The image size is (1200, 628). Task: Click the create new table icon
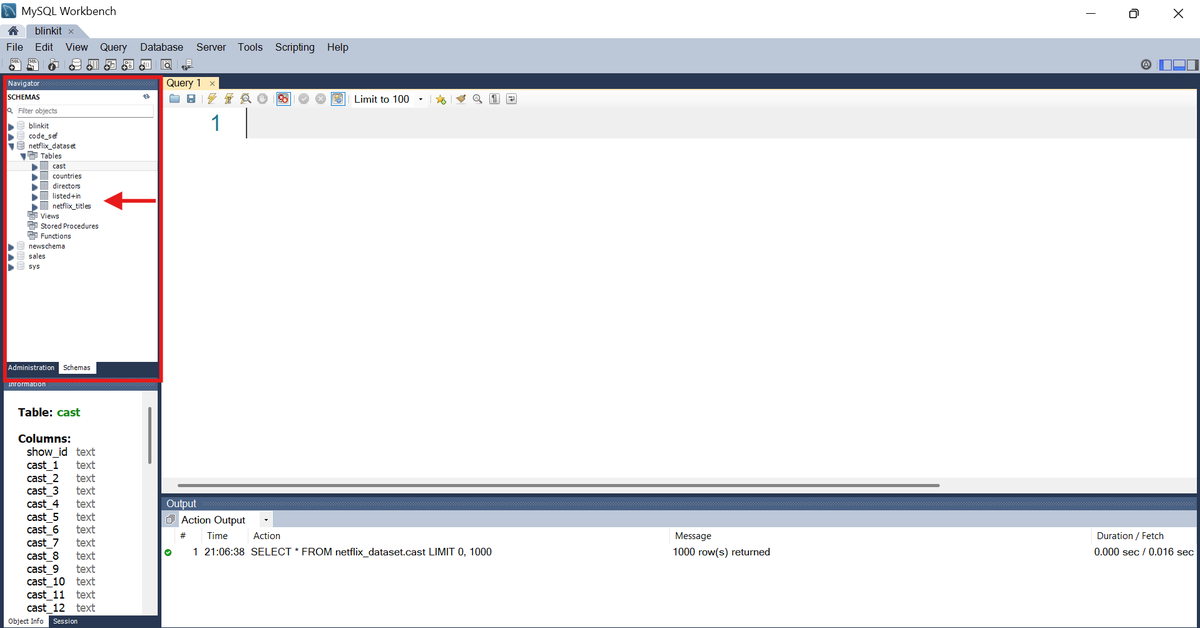click(92, 65)
